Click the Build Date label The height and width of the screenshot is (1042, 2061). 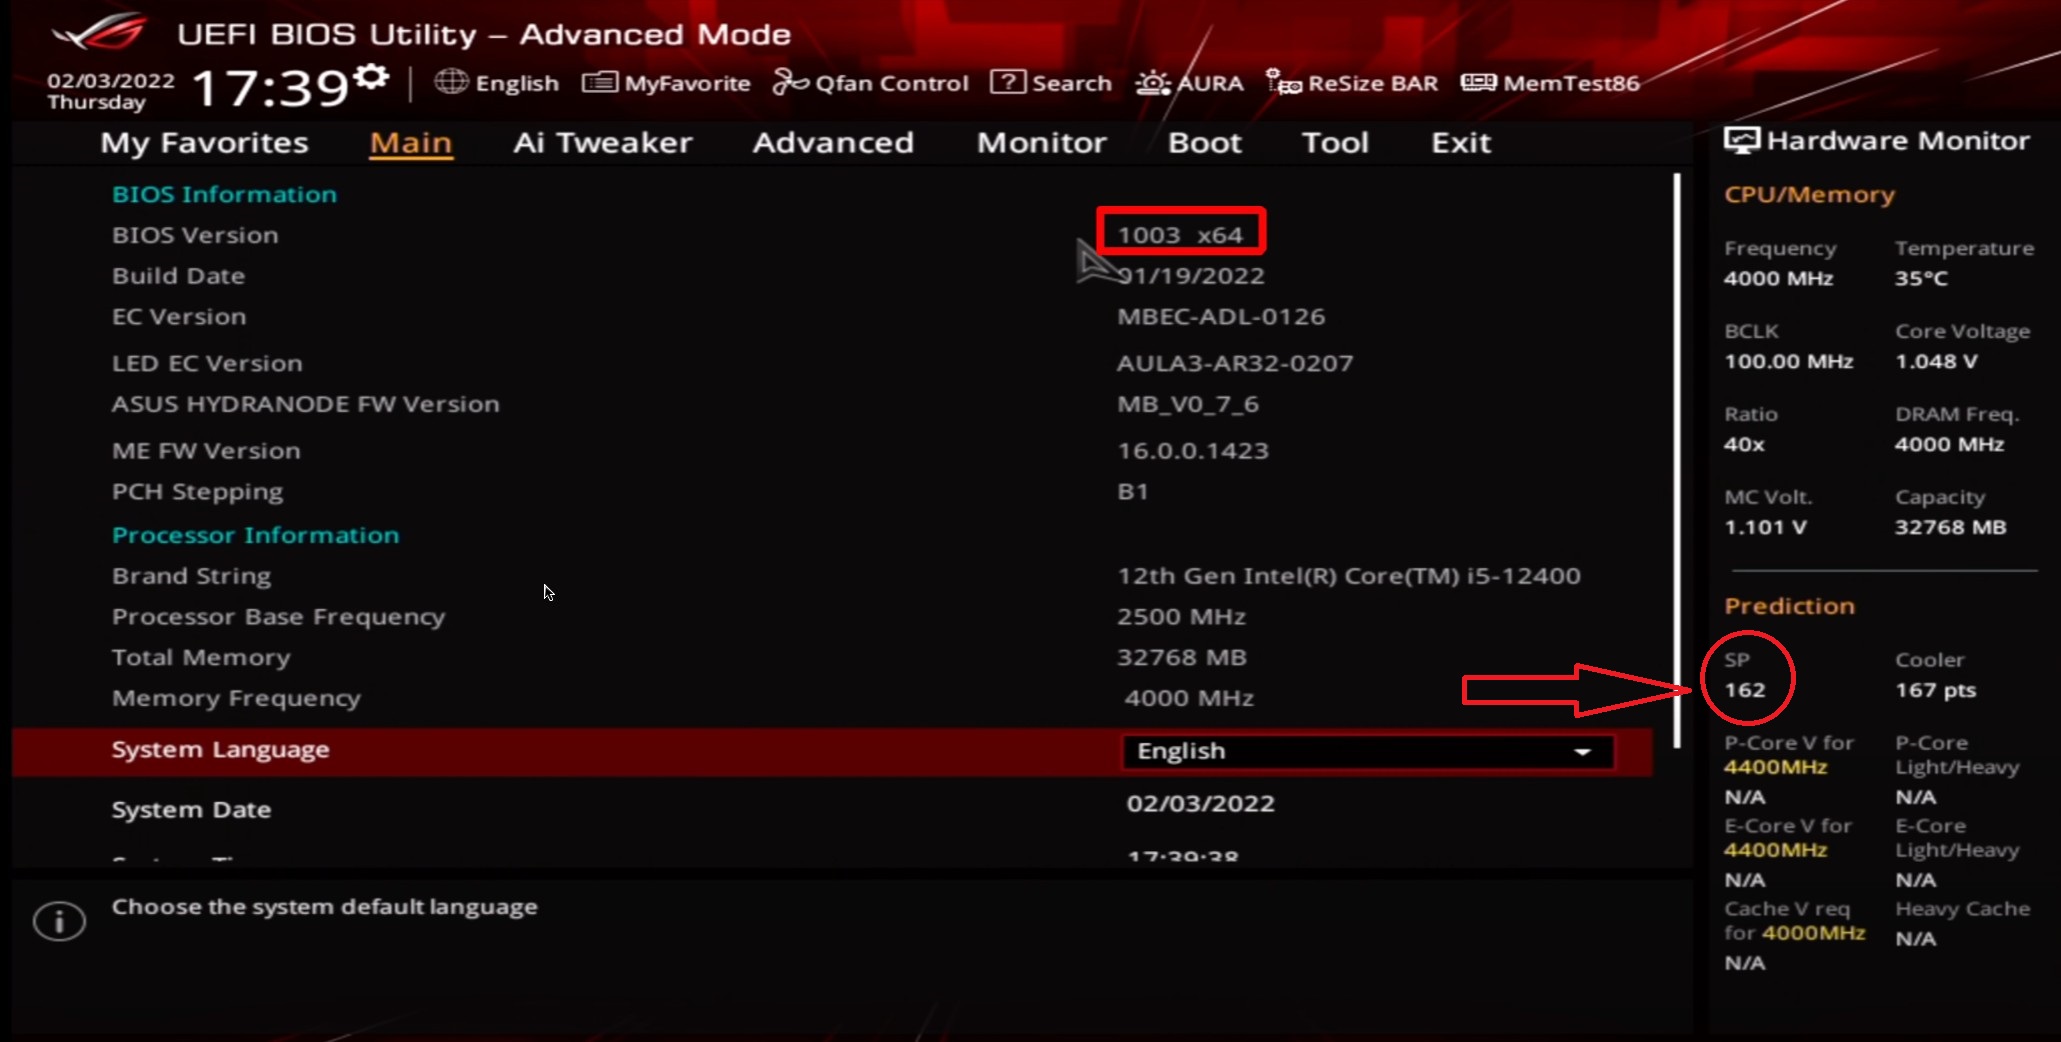pyautogui.click(x=179, y=276)
